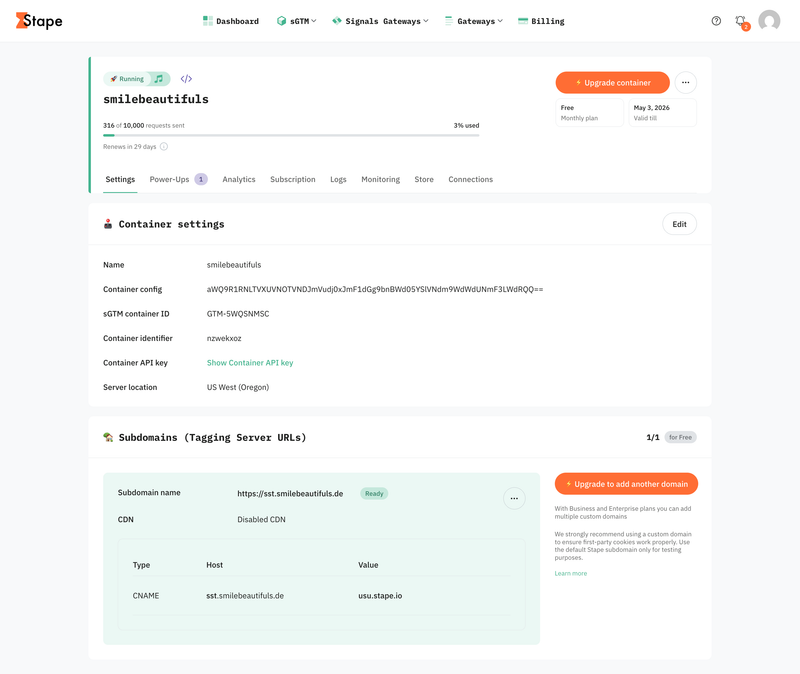Click Edit container settings button
800x674 pixels.
[679, 224]
